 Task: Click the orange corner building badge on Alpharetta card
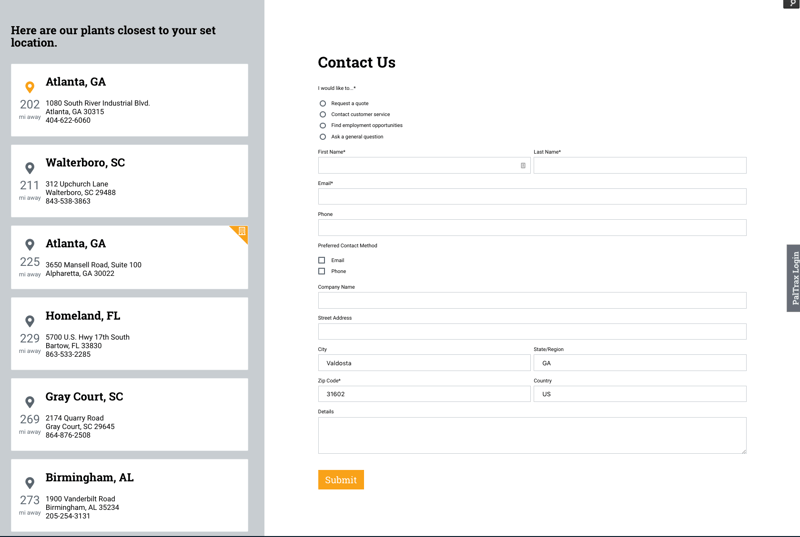(241, 232)
